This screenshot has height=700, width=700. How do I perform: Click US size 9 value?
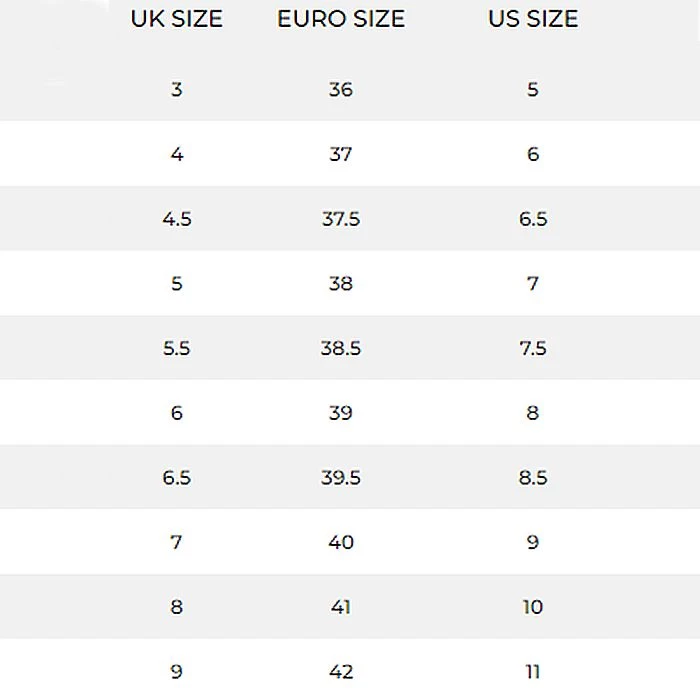[x=533, y=542]
